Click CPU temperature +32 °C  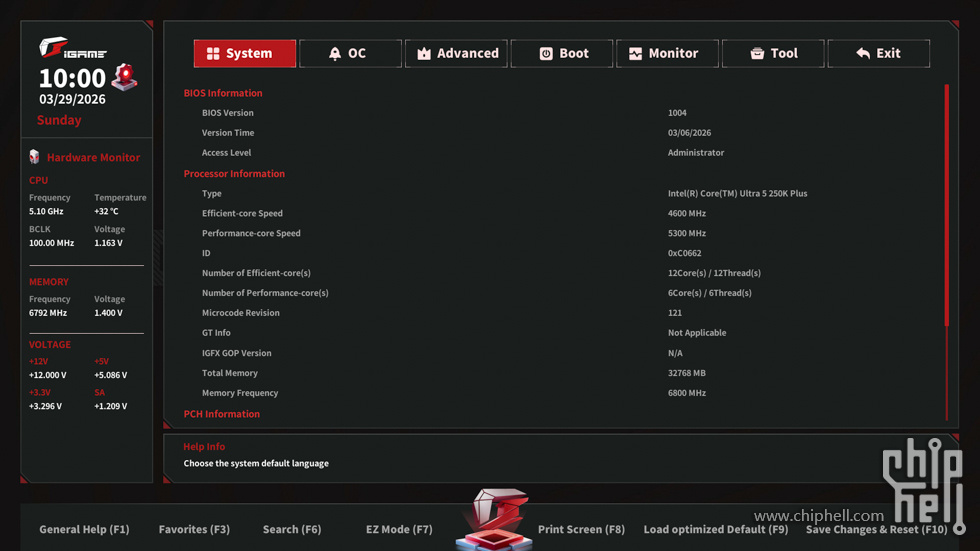(x=106, y=212)
